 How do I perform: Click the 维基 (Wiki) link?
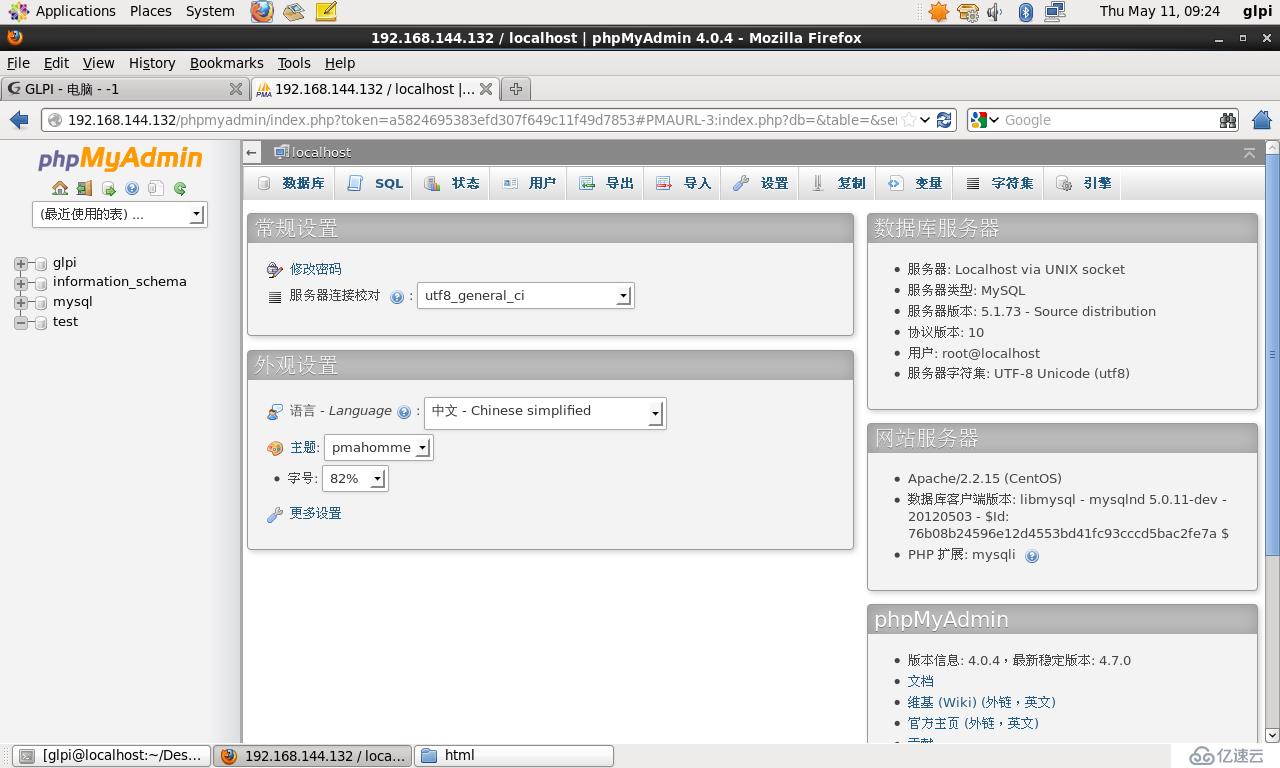click(x=981, y=702)
